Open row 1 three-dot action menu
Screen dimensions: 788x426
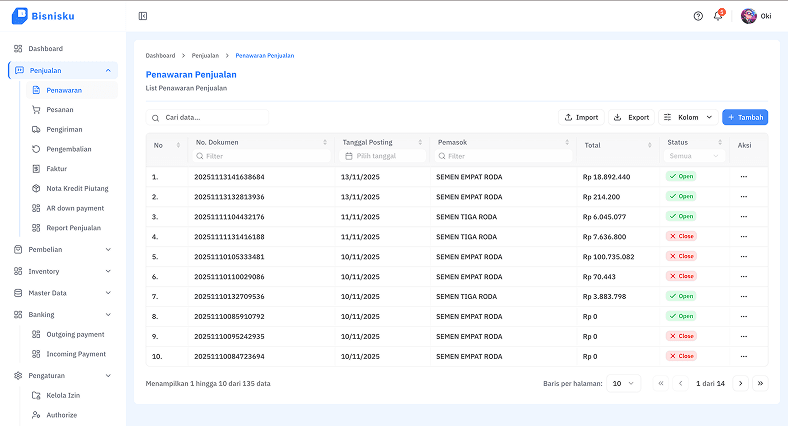pos(743,177)
